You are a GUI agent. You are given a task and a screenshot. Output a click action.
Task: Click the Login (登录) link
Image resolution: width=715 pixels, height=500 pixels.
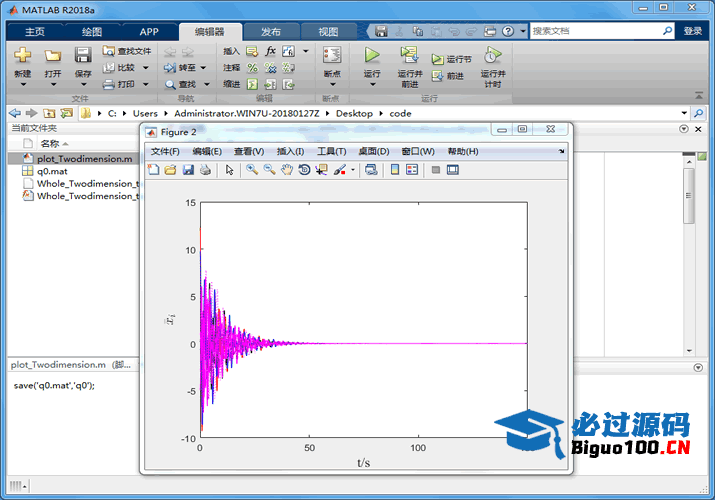point(693,31)
